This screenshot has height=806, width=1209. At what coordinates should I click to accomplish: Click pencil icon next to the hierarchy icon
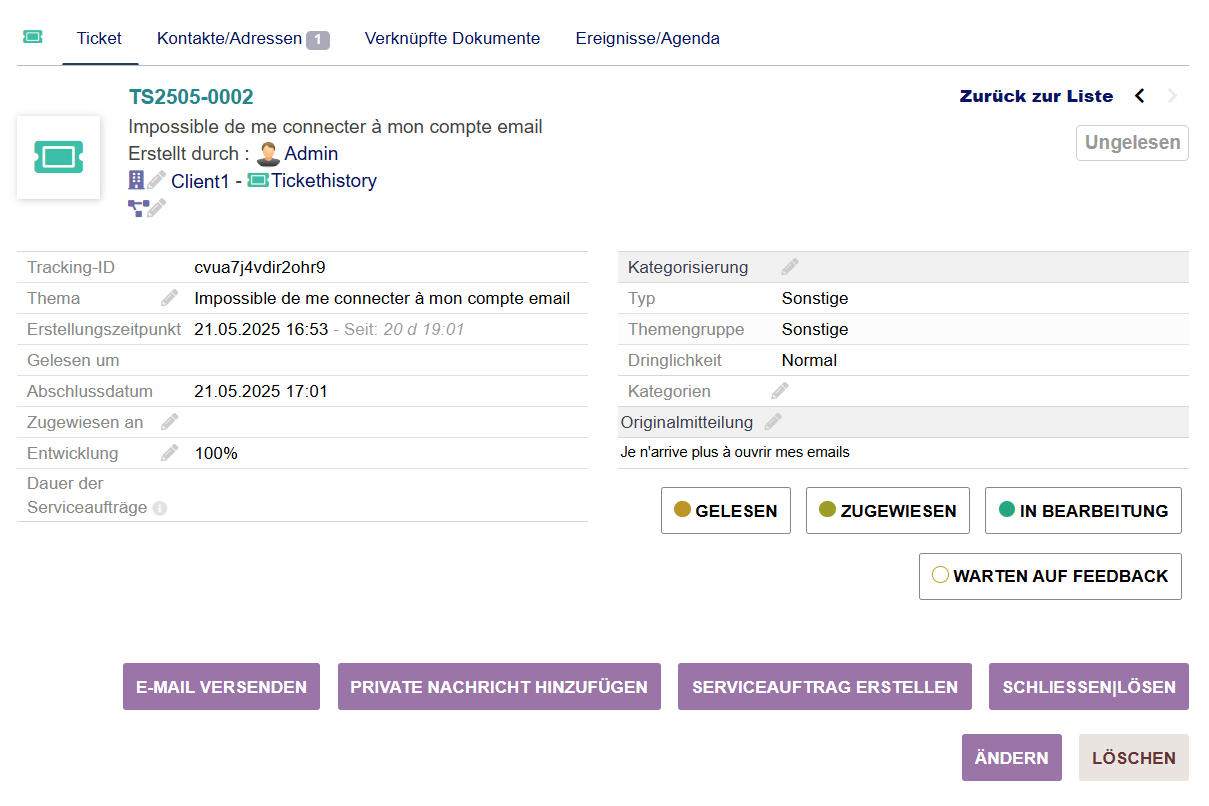157,208
